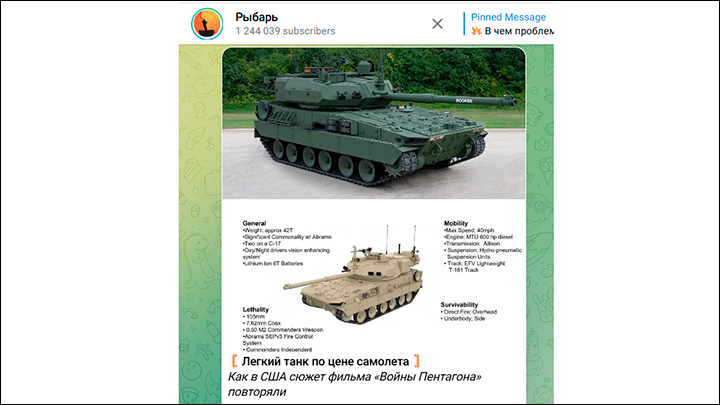Open pinned text 'В чем проблем'

click(x=519, y=31)
